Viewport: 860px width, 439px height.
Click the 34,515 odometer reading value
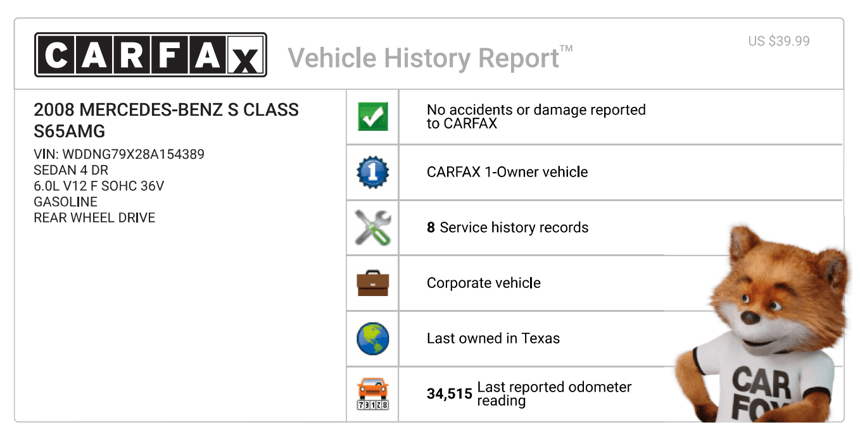tap(449, 394)
